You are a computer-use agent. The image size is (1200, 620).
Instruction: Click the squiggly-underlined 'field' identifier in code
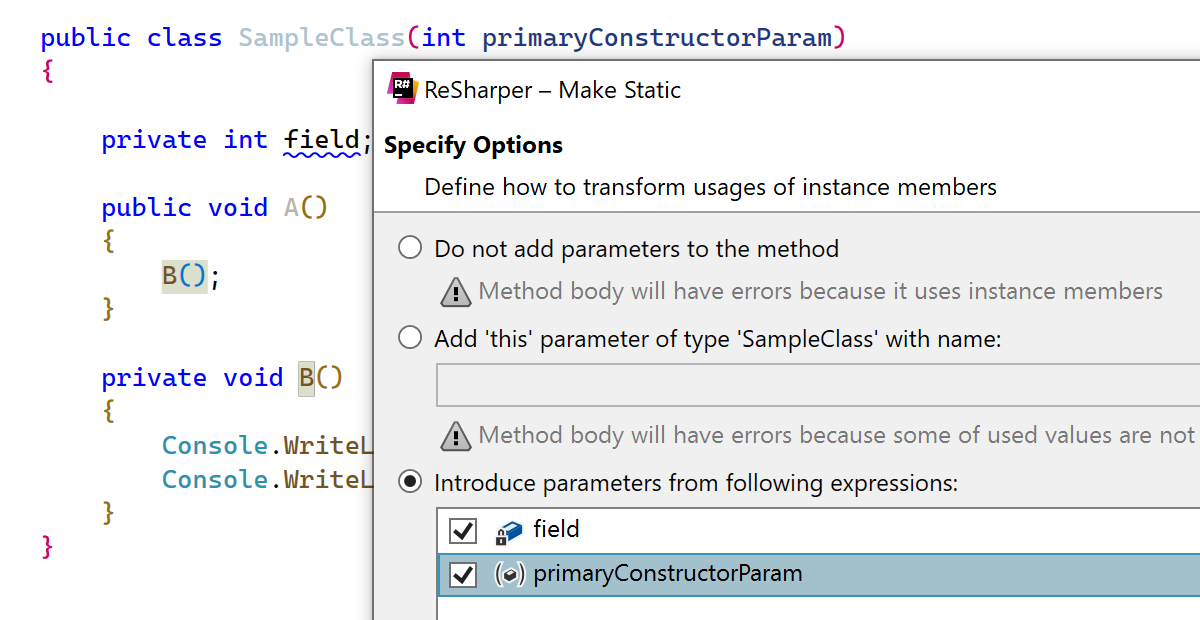[x=321, y=140]
